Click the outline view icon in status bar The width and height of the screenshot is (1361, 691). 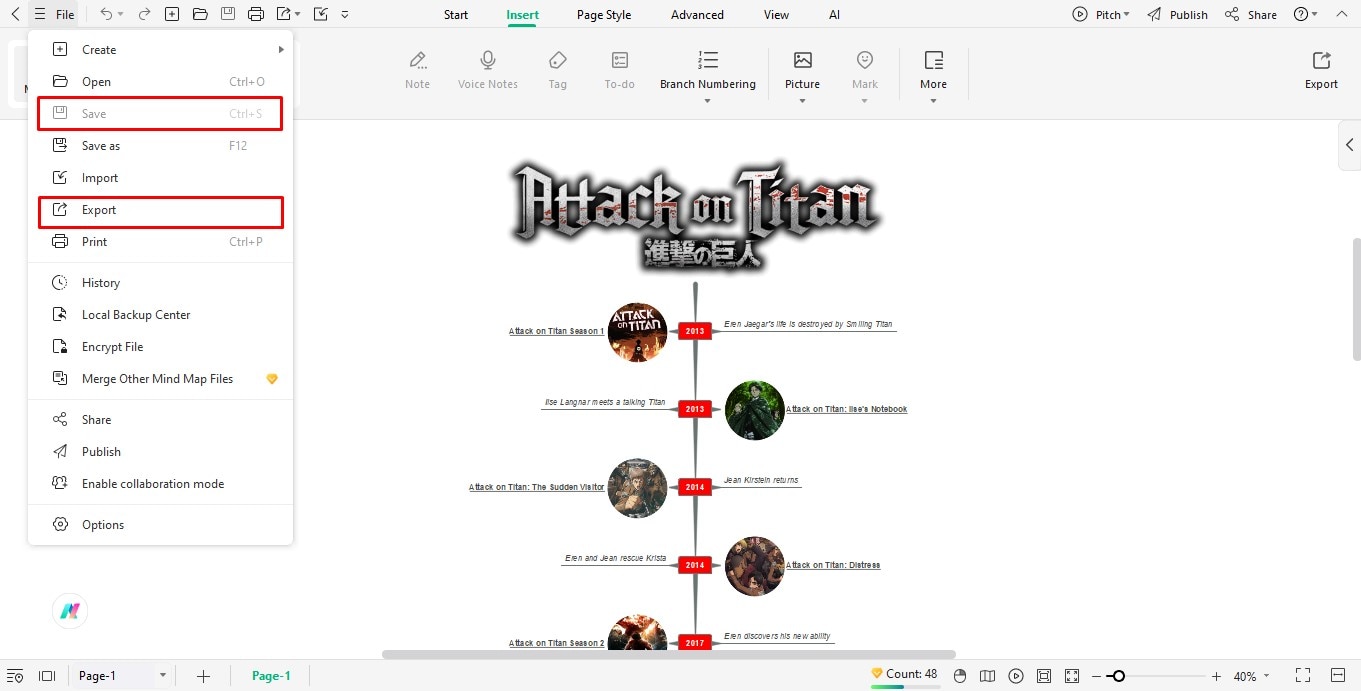pyautogui.click(x=14, y=676)
